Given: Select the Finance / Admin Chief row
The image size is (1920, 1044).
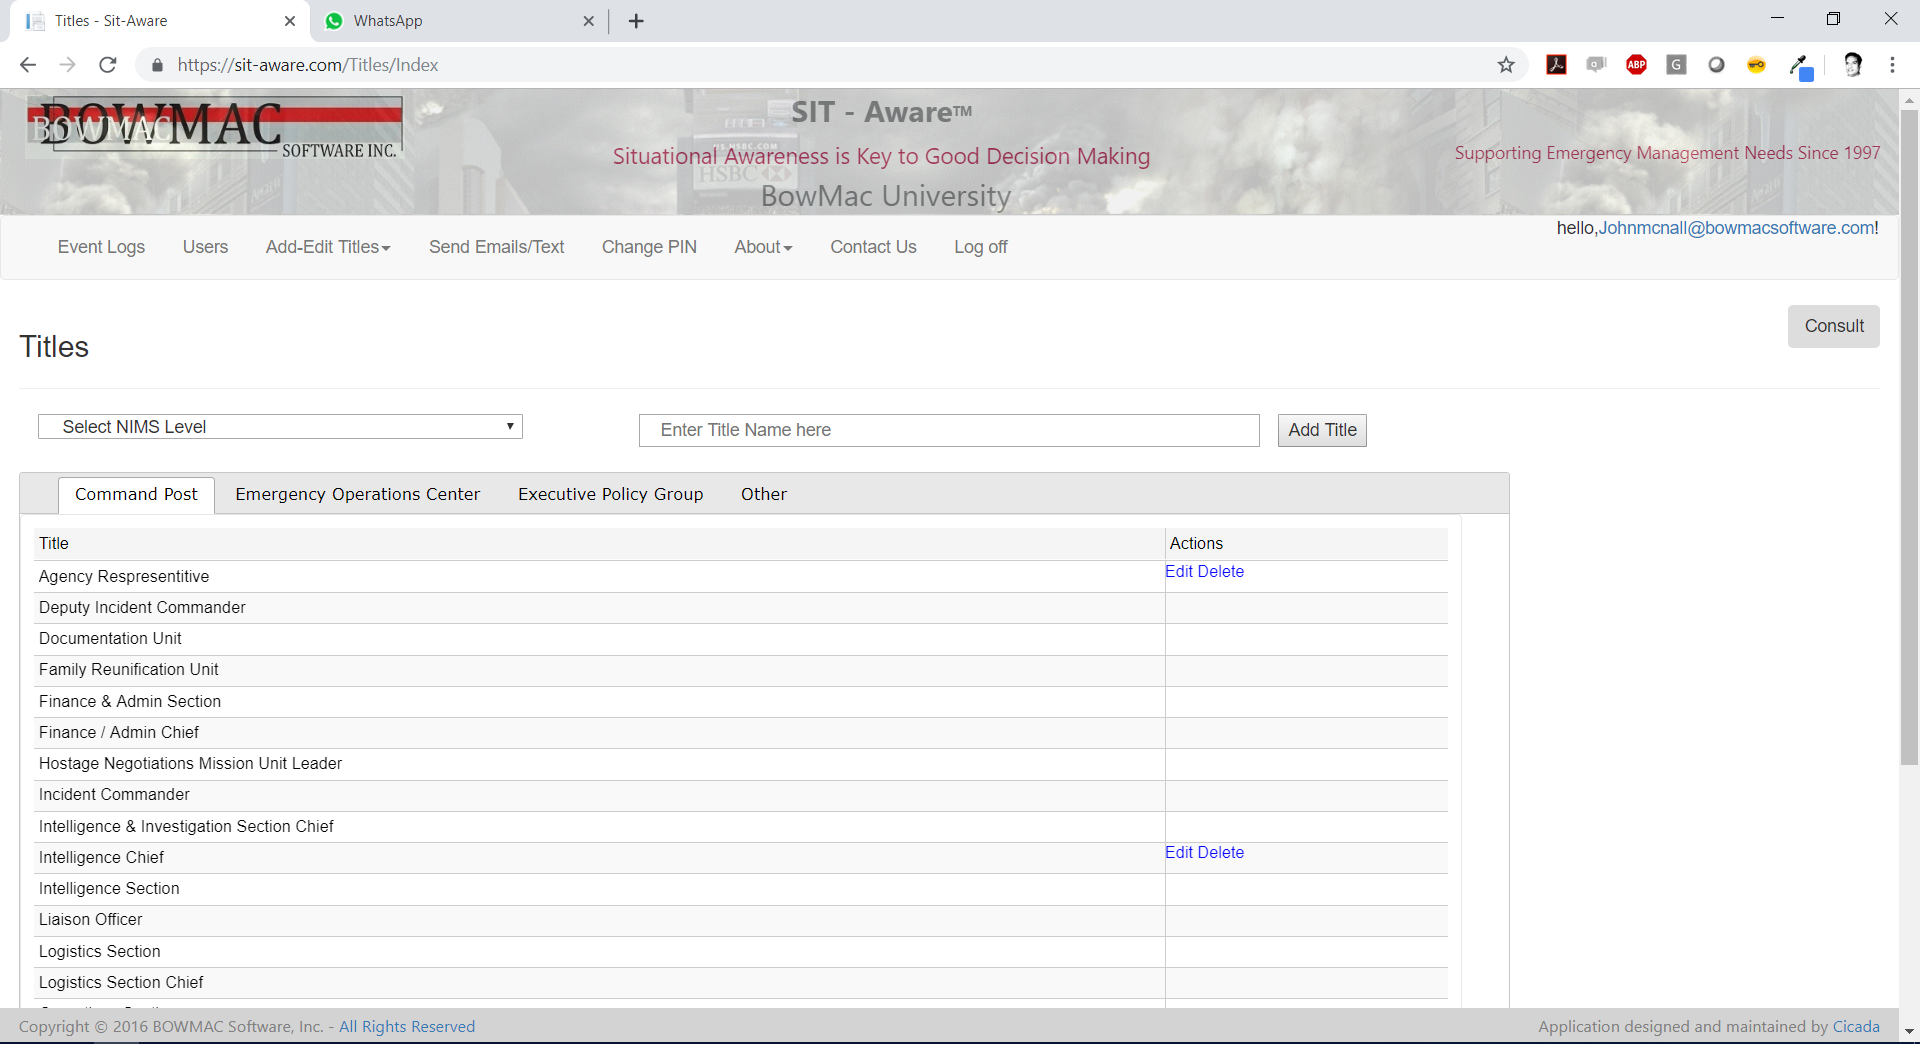Looking at the screenshot, I should pyautogui.click(x=741, y=733).
